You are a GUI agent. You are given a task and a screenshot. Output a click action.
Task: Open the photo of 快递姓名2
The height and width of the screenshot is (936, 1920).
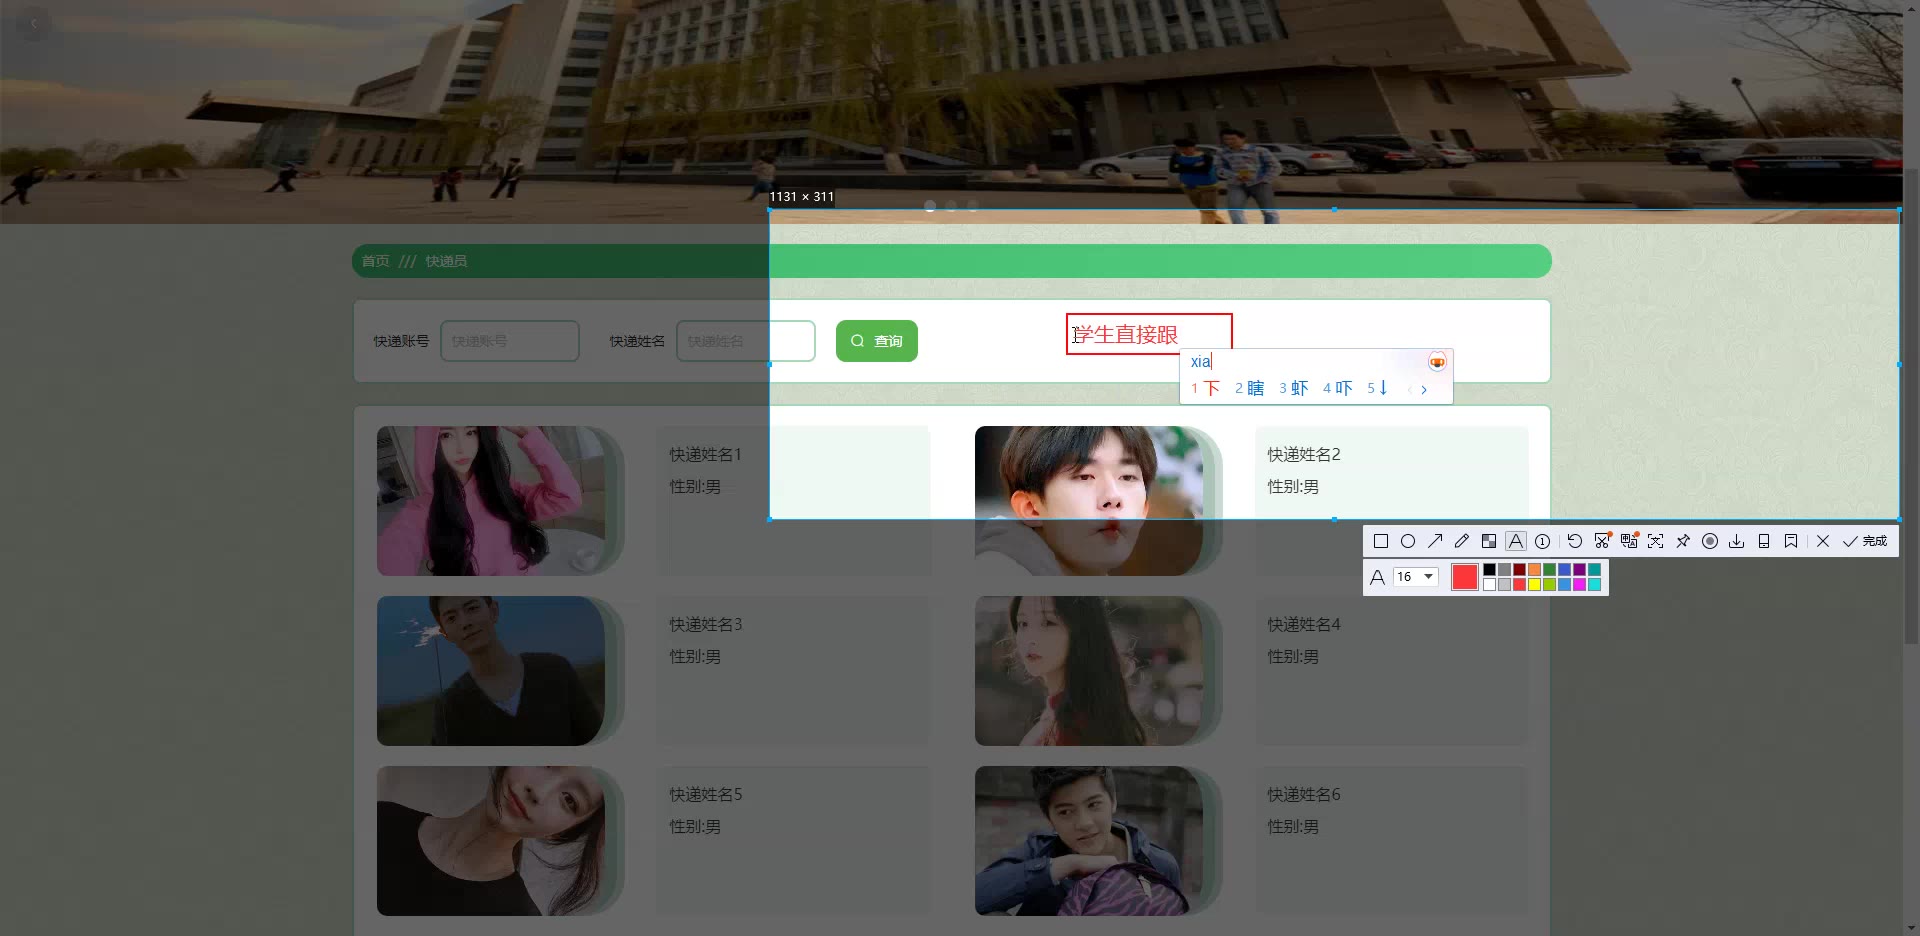point(1089,501)
